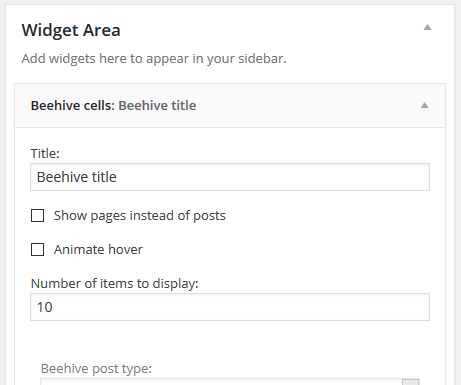The width and height of the screenshot is (461, 385).
Task: Click the bold 'Beehive cells:' widget name
Action: (x=73, y=105)
